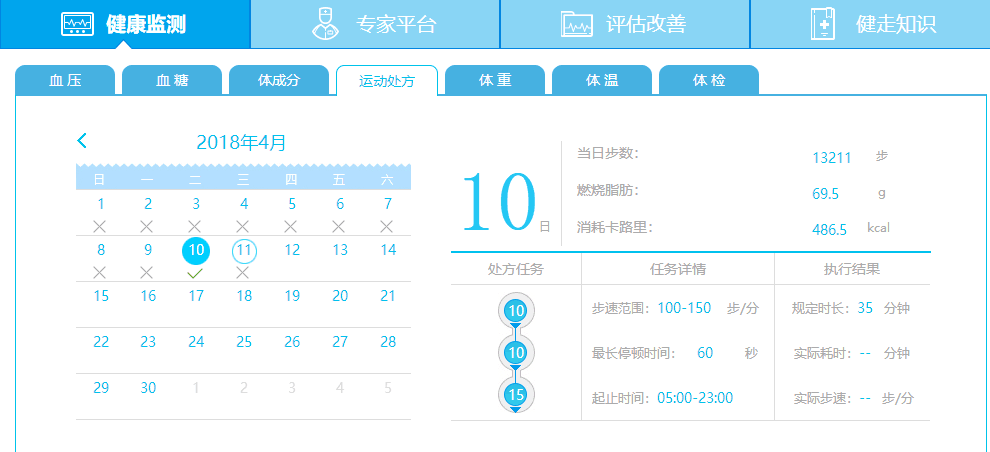Select April 25 in the calendar
The width and height of the screenshot is (990, 452).
coord(244,342)
